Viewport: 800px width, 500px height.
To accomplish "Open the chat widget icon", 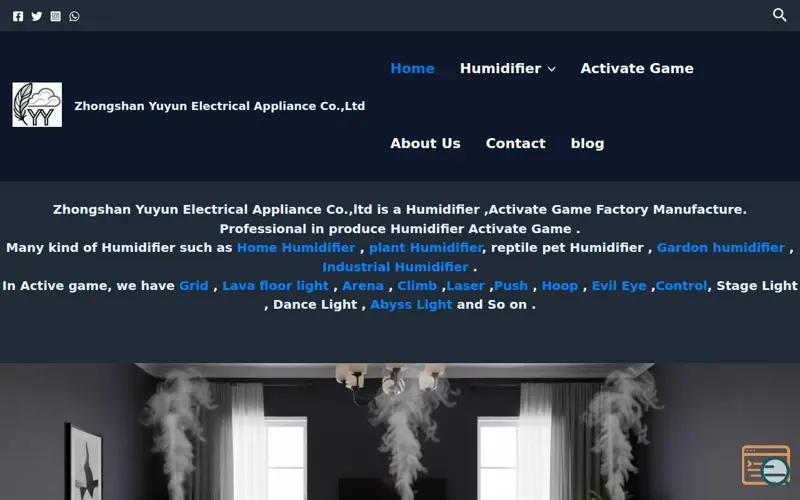I will (766, 465).
